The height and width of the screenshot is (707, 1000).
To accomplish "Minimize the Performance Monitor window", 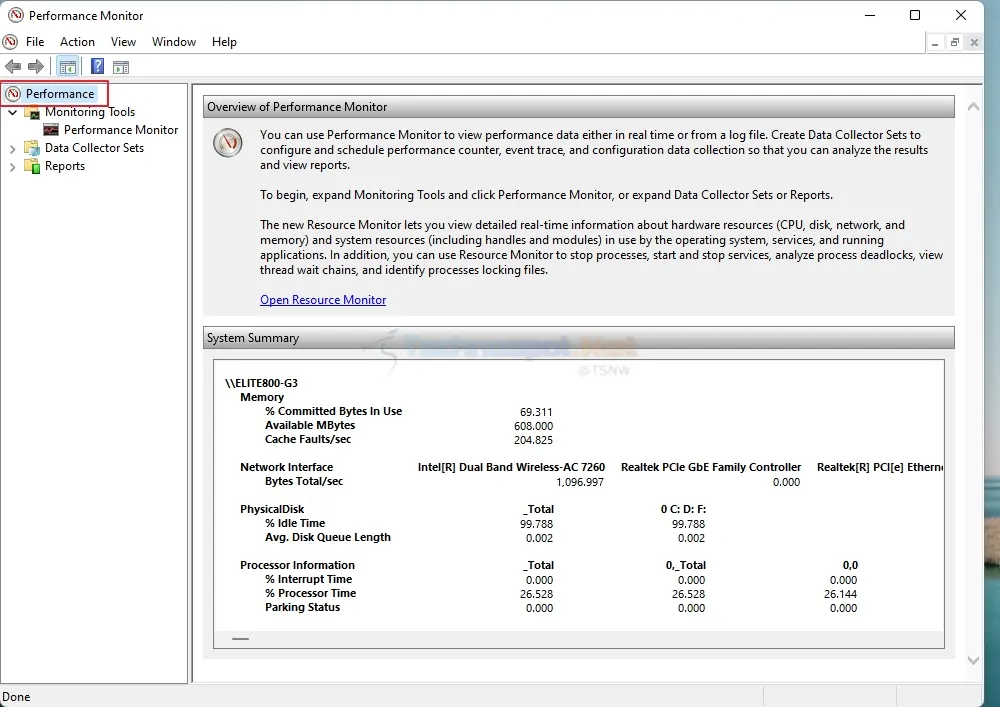I will 870,15.
